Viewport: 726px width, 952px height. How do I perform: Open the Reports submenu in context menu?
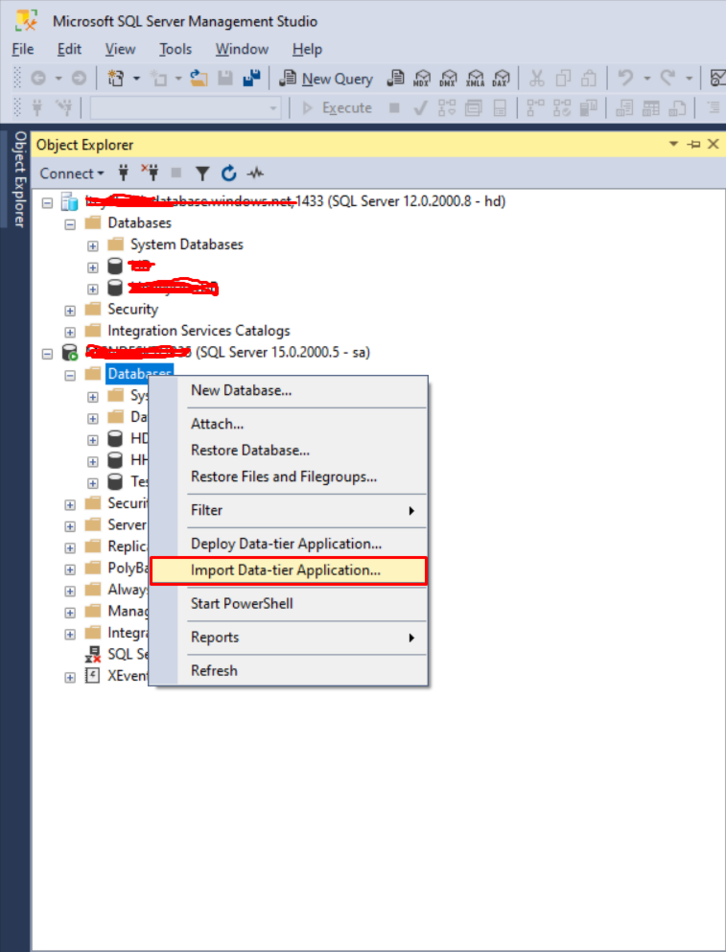[289, 638]
